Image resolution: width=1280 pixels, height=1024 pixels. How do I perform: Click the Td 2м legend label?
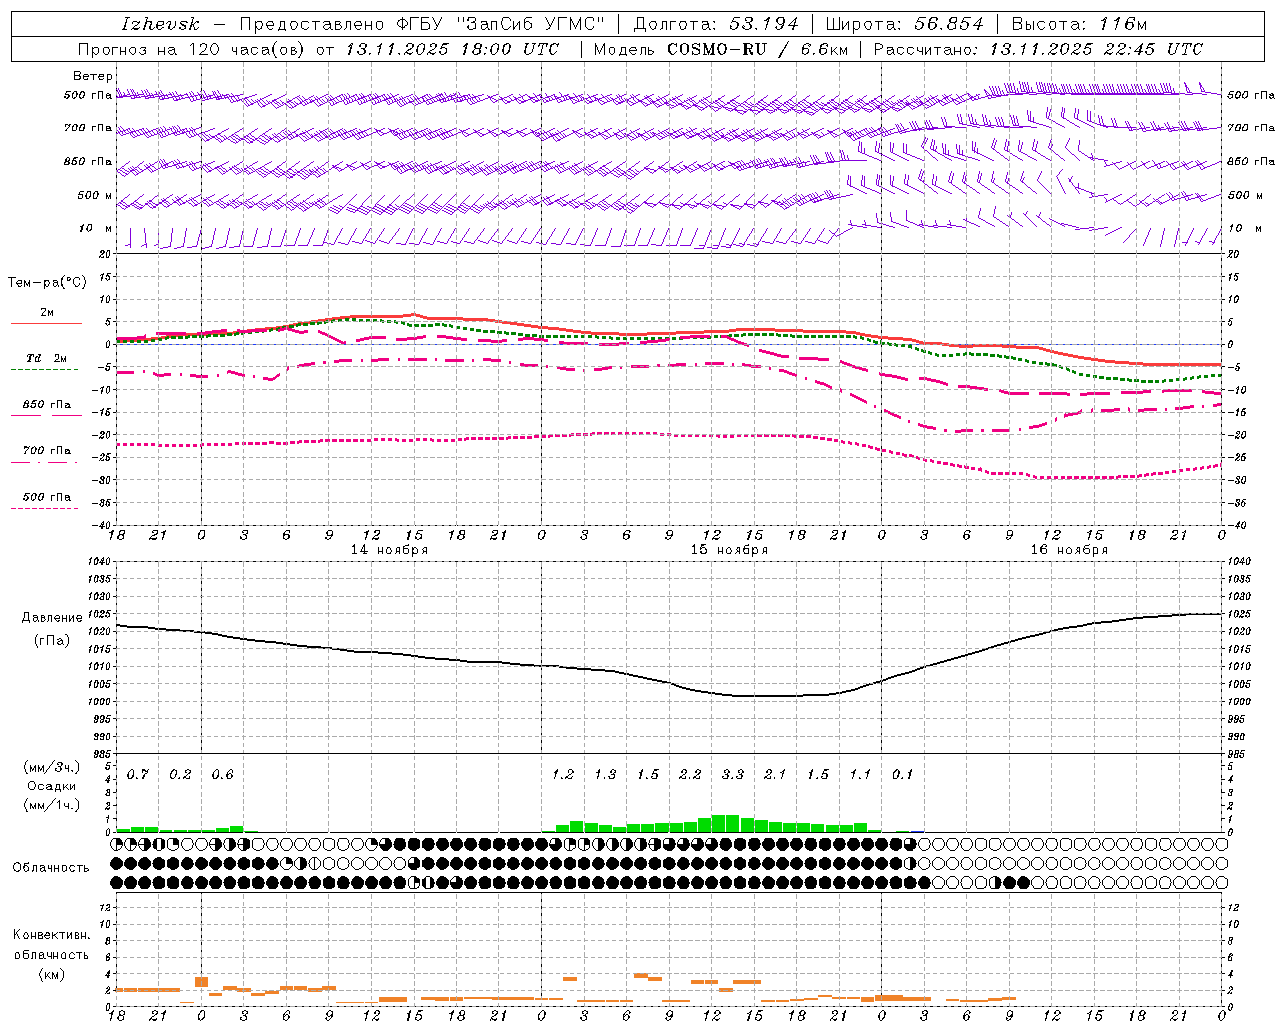click(46, 358)
